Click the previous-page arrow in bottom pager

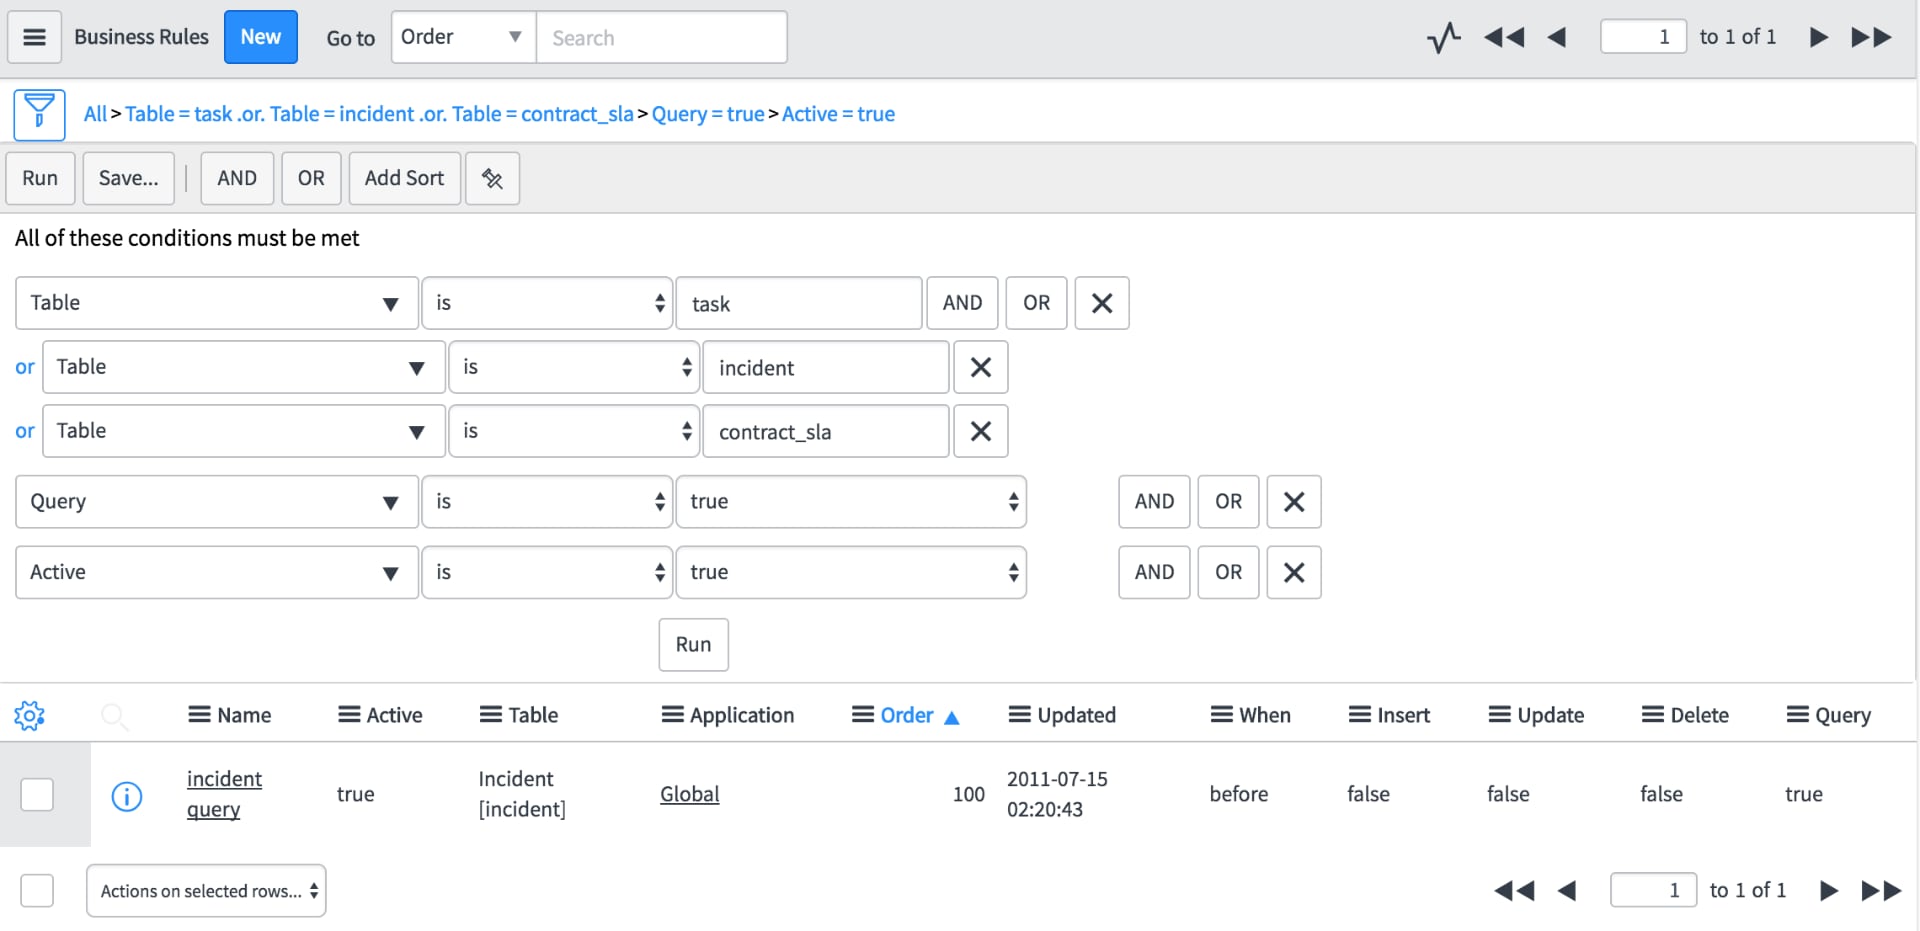pyautogui.click(x=1566, y=889)
